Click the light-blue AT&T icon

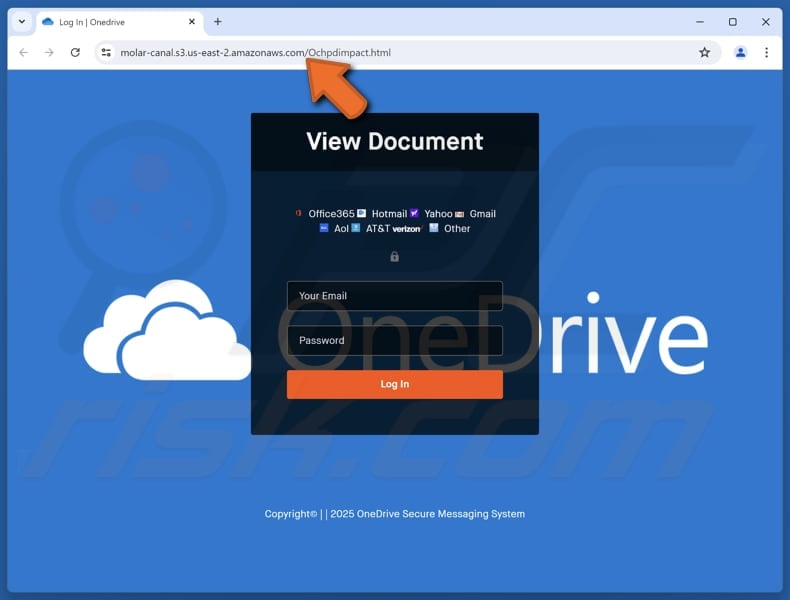356,228
